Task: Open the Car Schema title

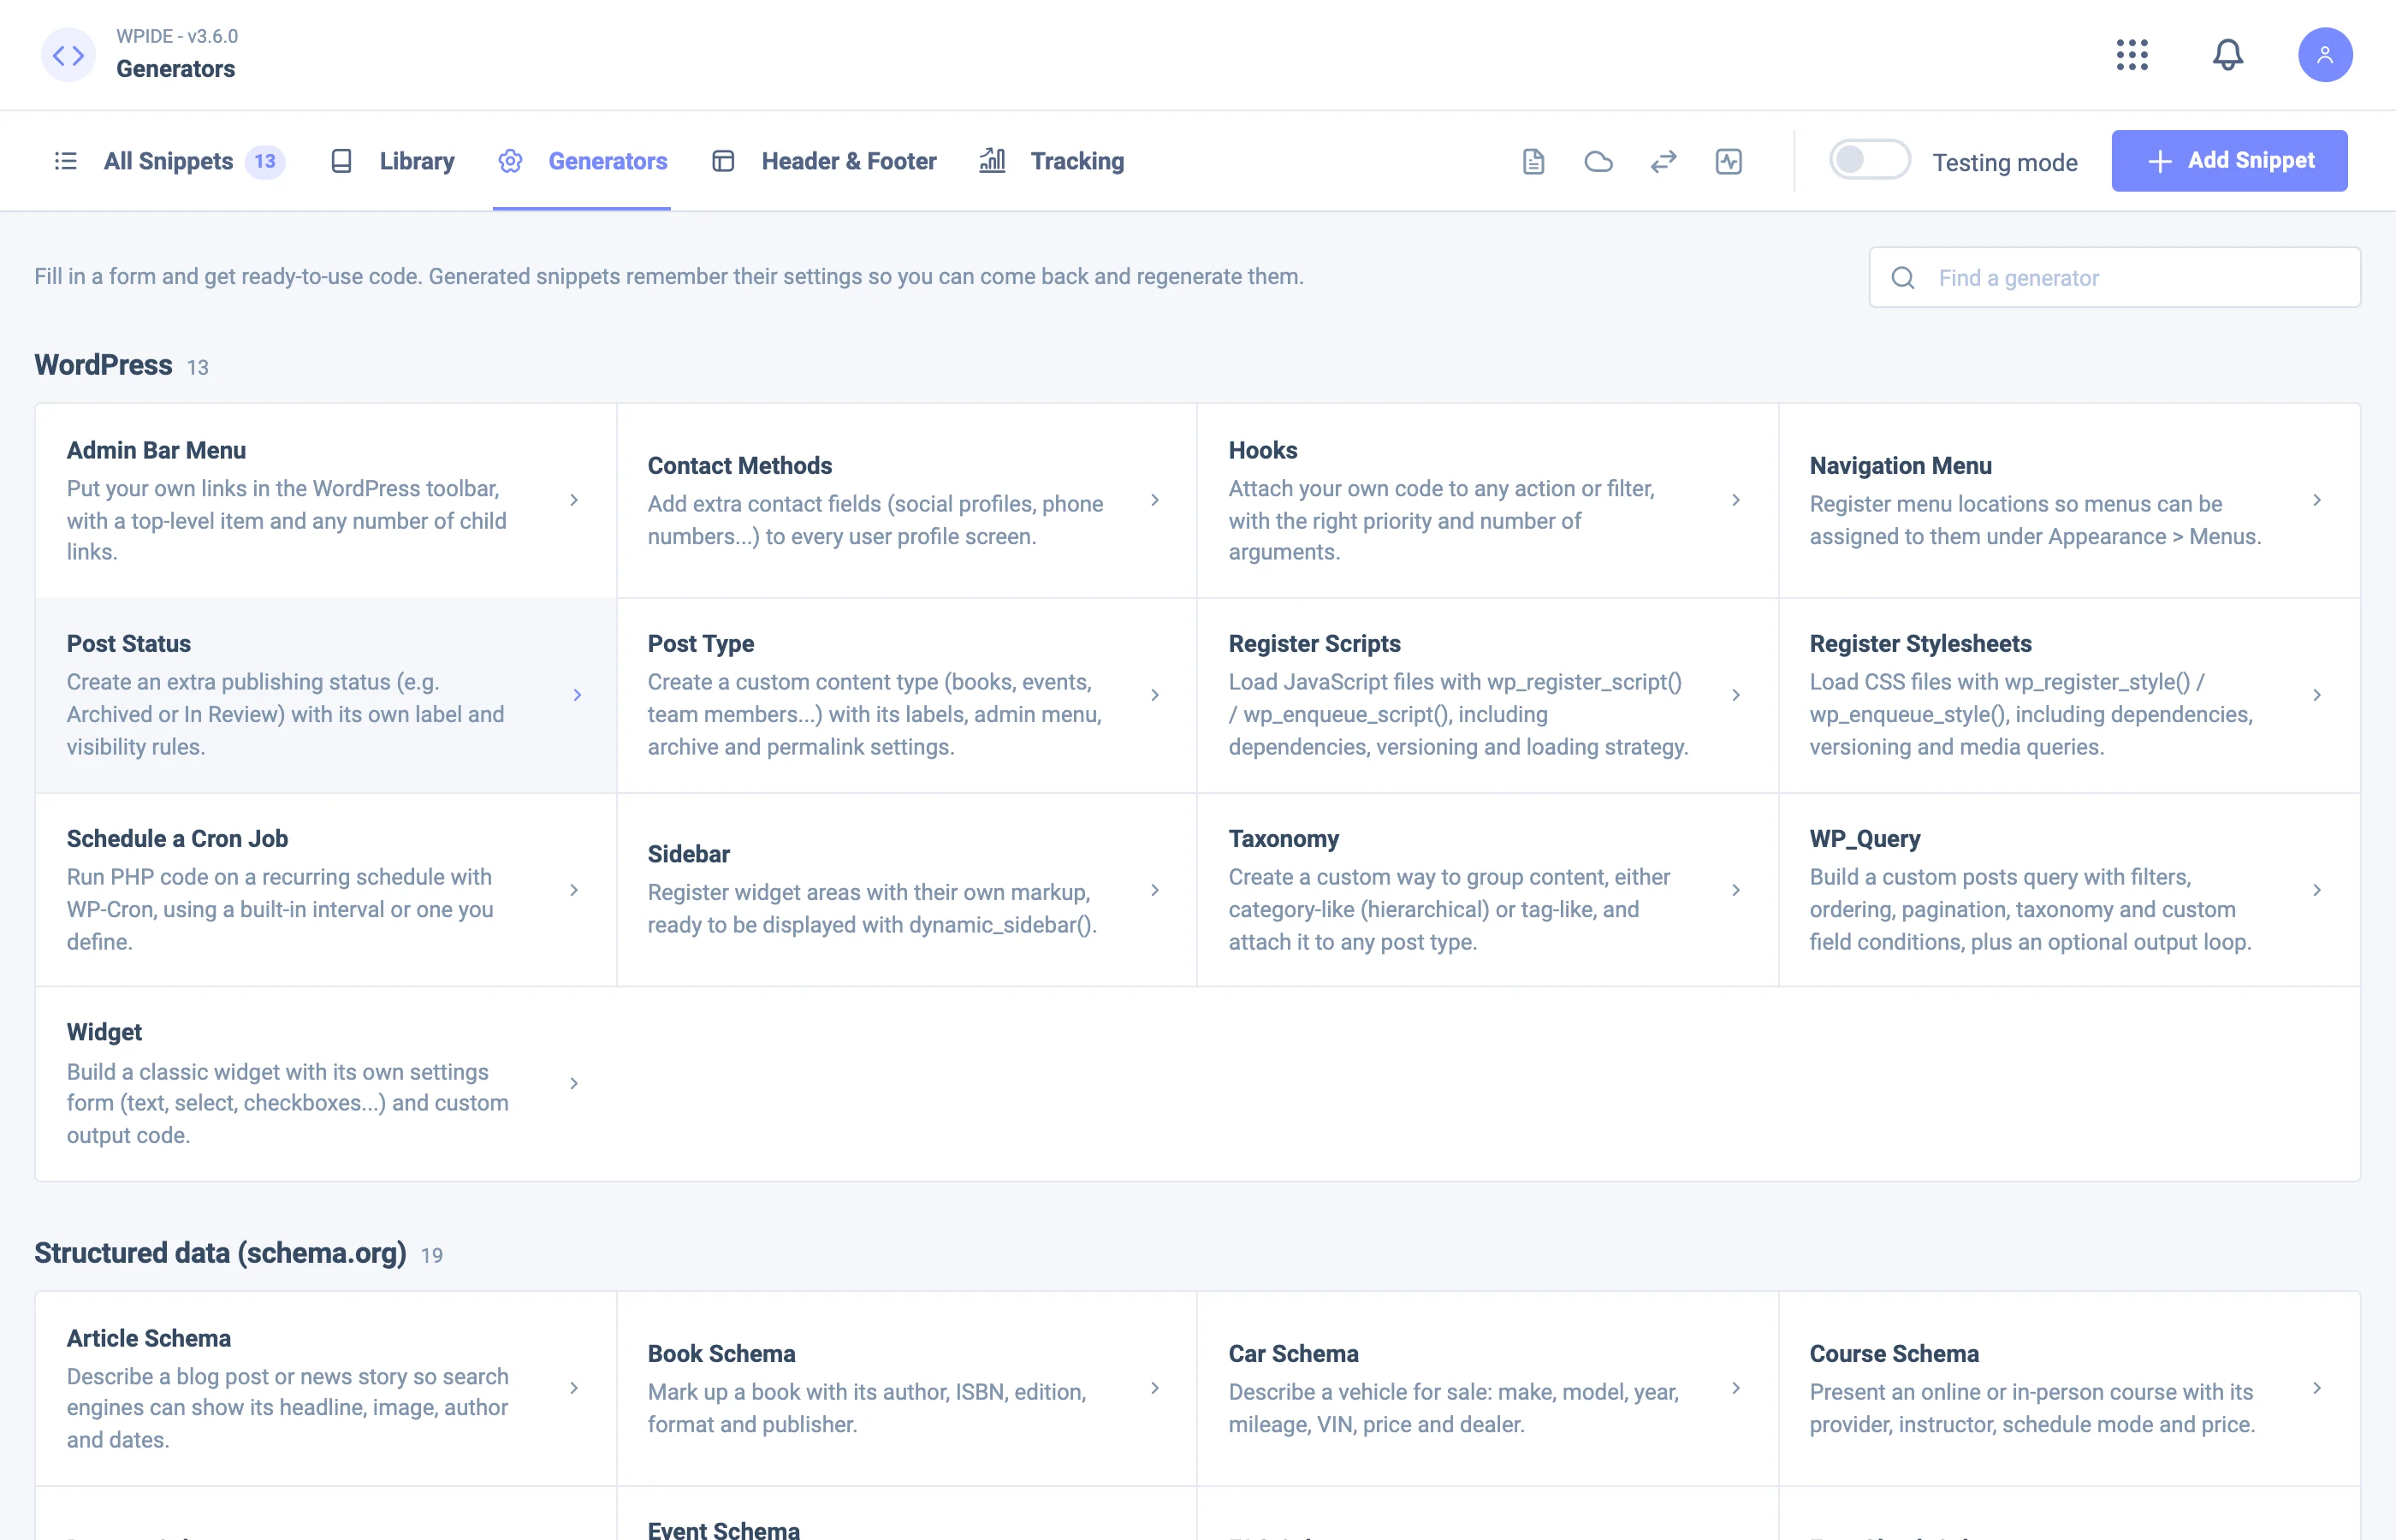Action: click(1293, 1354)
